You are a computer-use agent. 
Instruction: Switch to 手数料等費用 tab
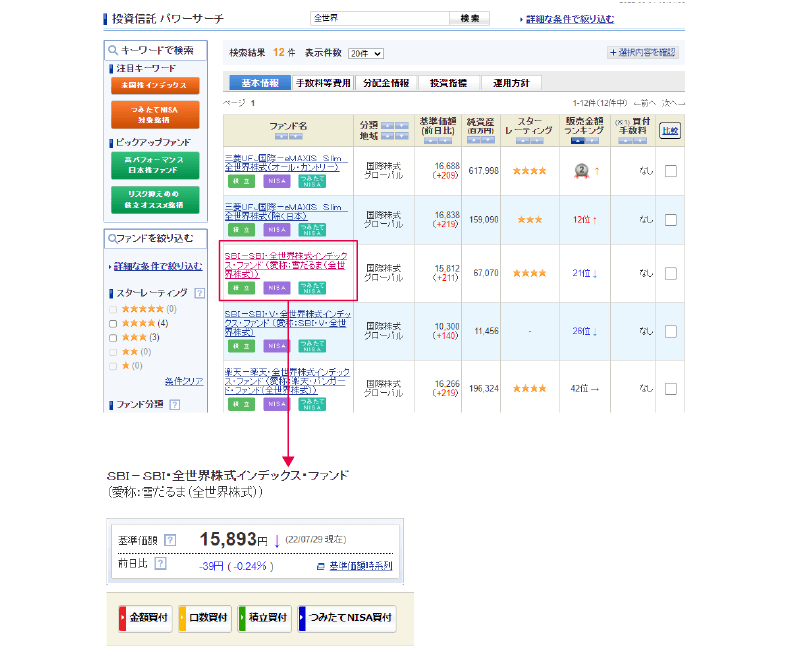coord(323,83)
